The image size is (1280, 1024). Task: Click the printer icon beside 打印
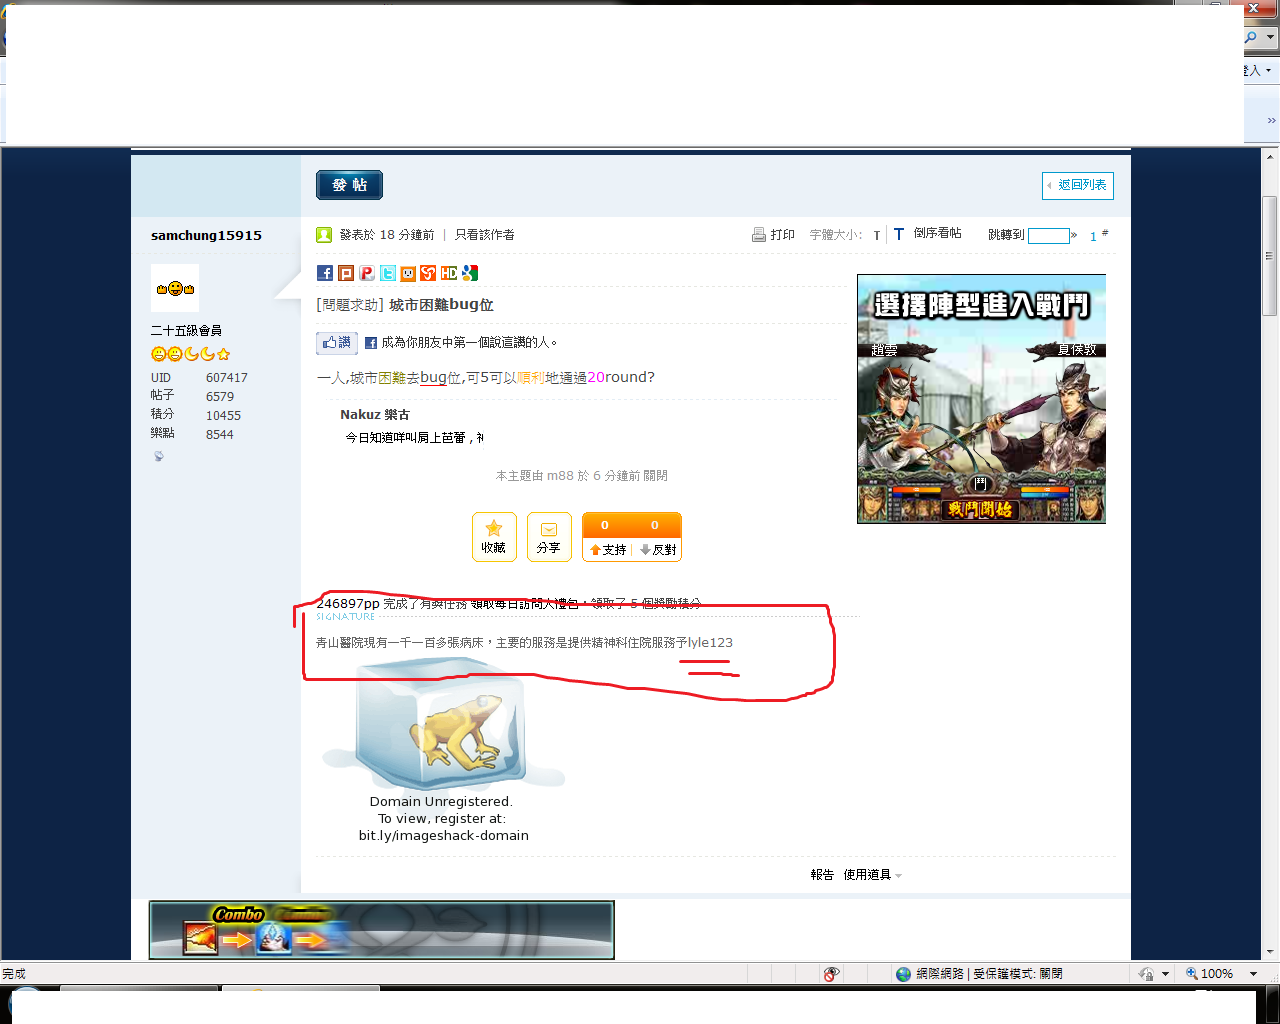[759, 235]
